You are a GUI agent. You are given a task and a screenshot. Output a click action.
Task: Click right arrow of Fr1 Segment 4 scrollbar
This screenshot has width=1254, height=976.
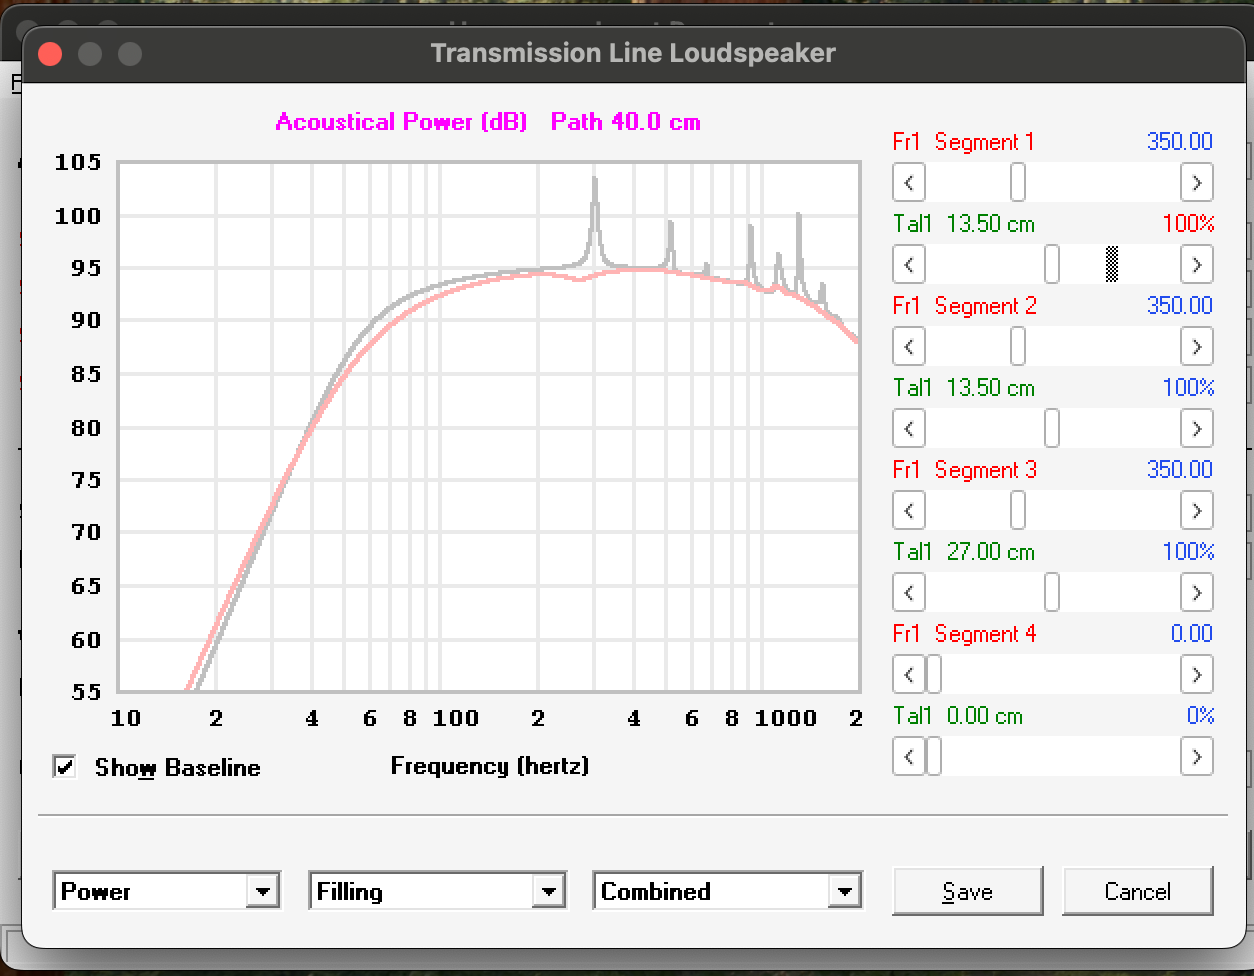point(1197,675)
